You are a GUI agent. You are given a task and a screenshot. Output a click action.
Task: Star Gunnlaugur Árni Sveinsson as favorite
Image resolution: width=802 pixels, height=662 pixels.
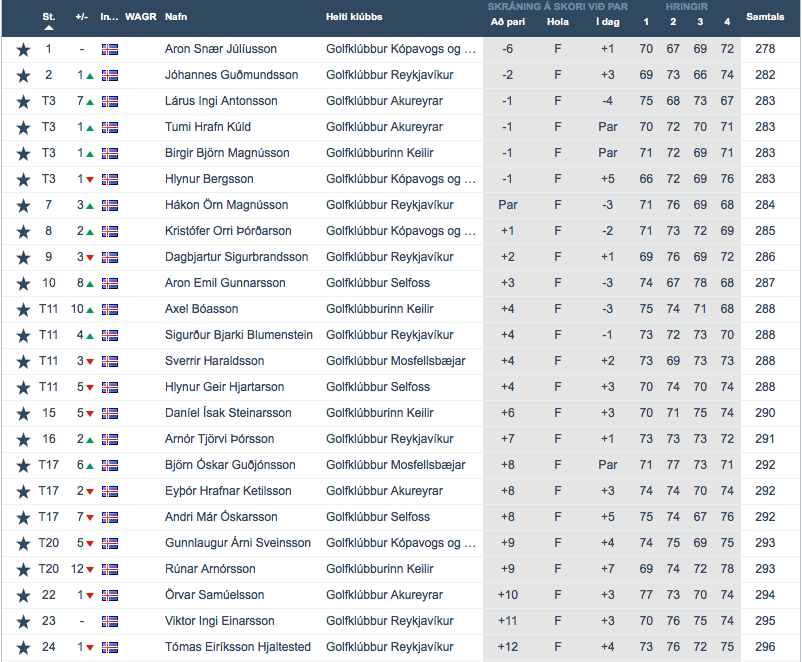pyautogui.click(x=23, y=543)
